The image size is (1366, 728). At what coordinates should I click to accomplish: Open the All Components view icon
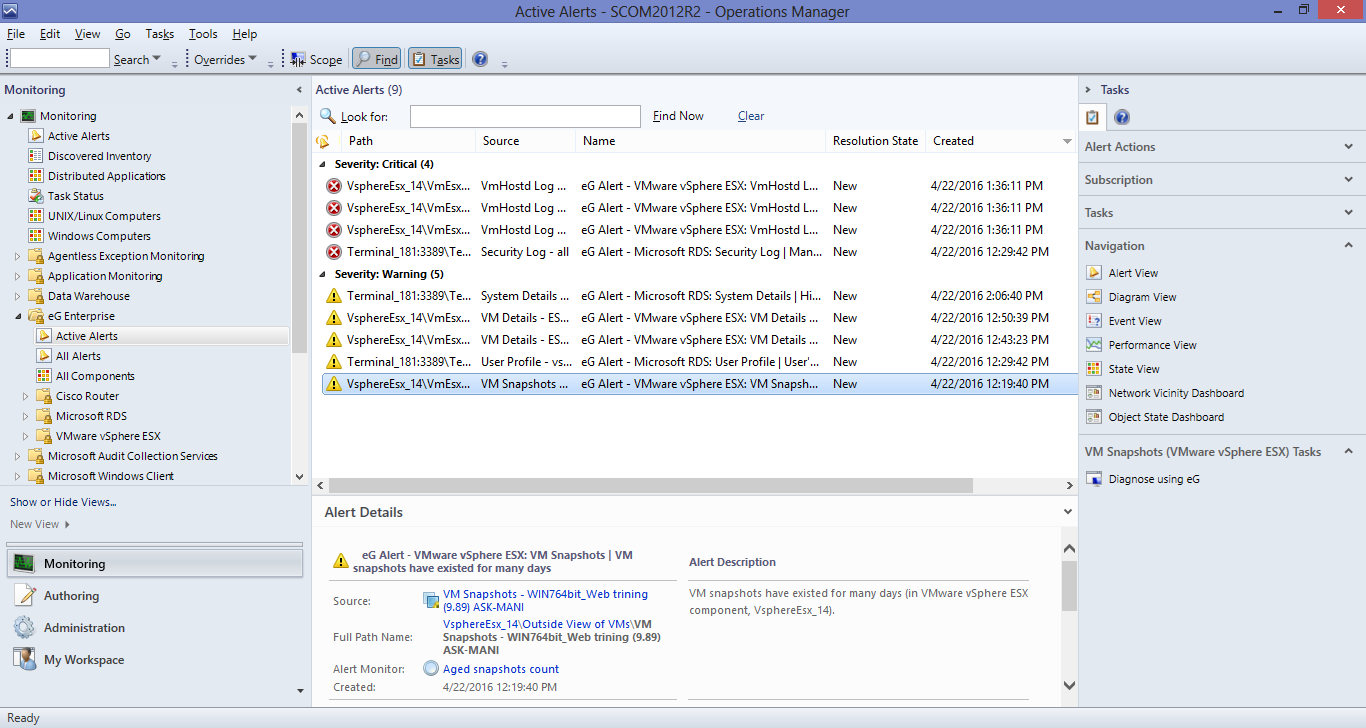click(x=44, y=376)
